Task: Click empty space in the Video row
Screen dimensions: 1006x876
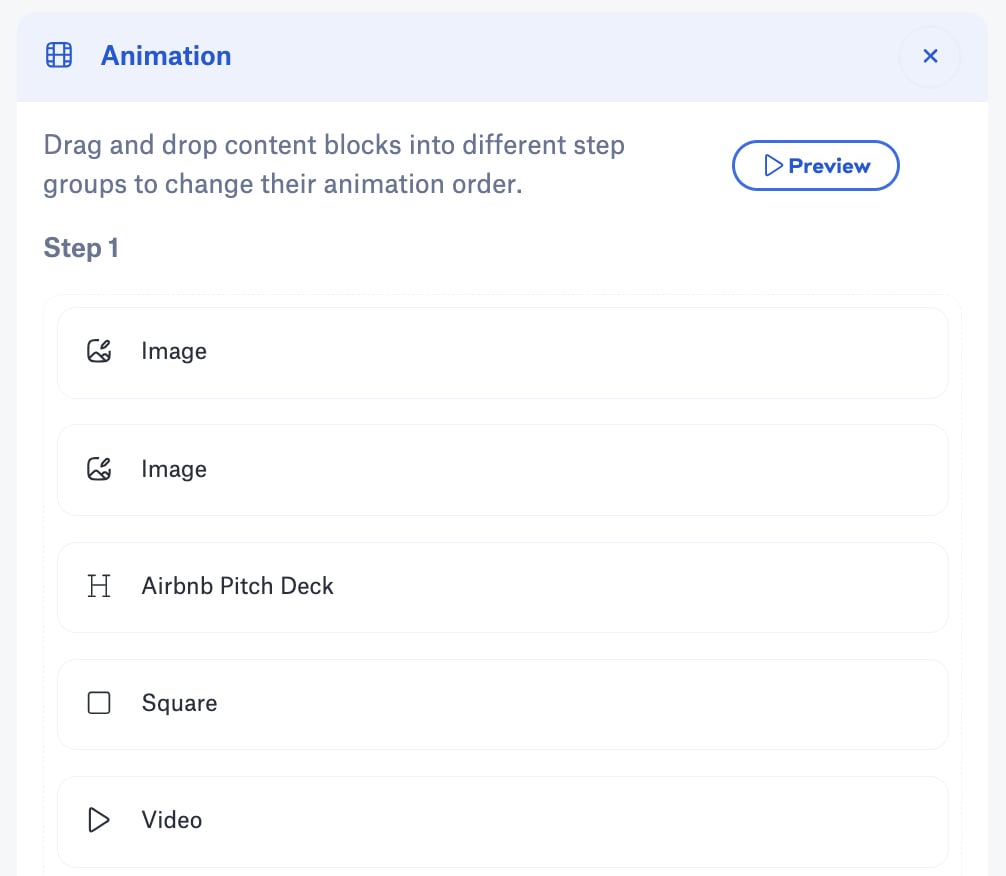Action: point(600,821)
